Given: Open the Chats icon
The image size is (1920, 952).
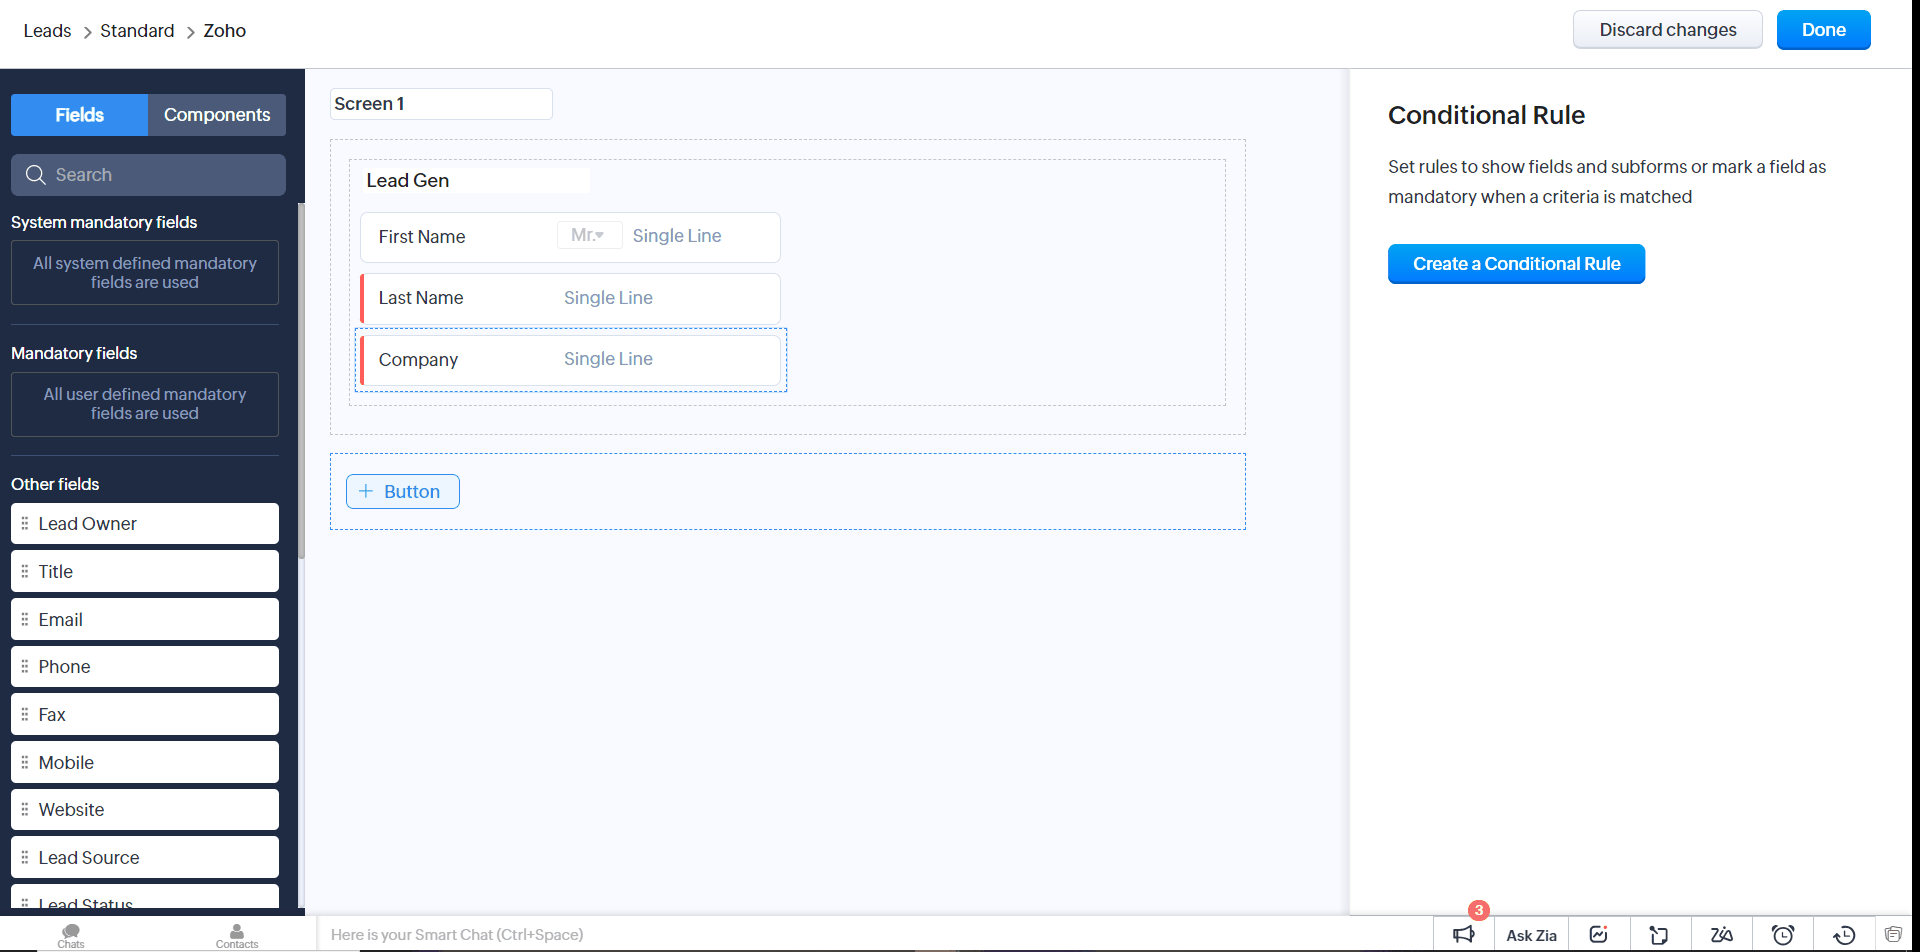Looking at the screenshot, I should tap(71, 934).
